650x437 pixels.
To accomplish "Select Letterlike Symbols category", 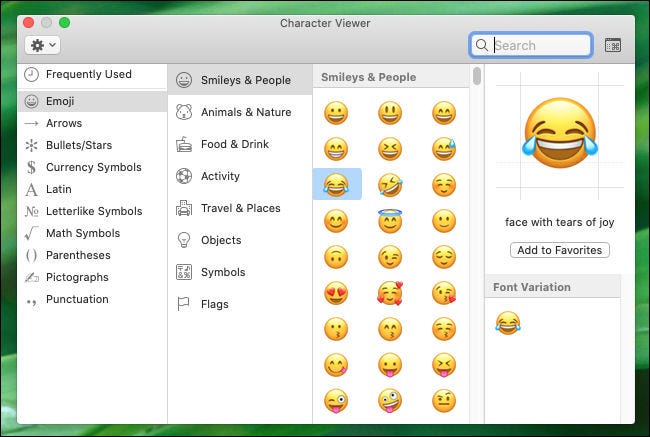I will (92, 211).
